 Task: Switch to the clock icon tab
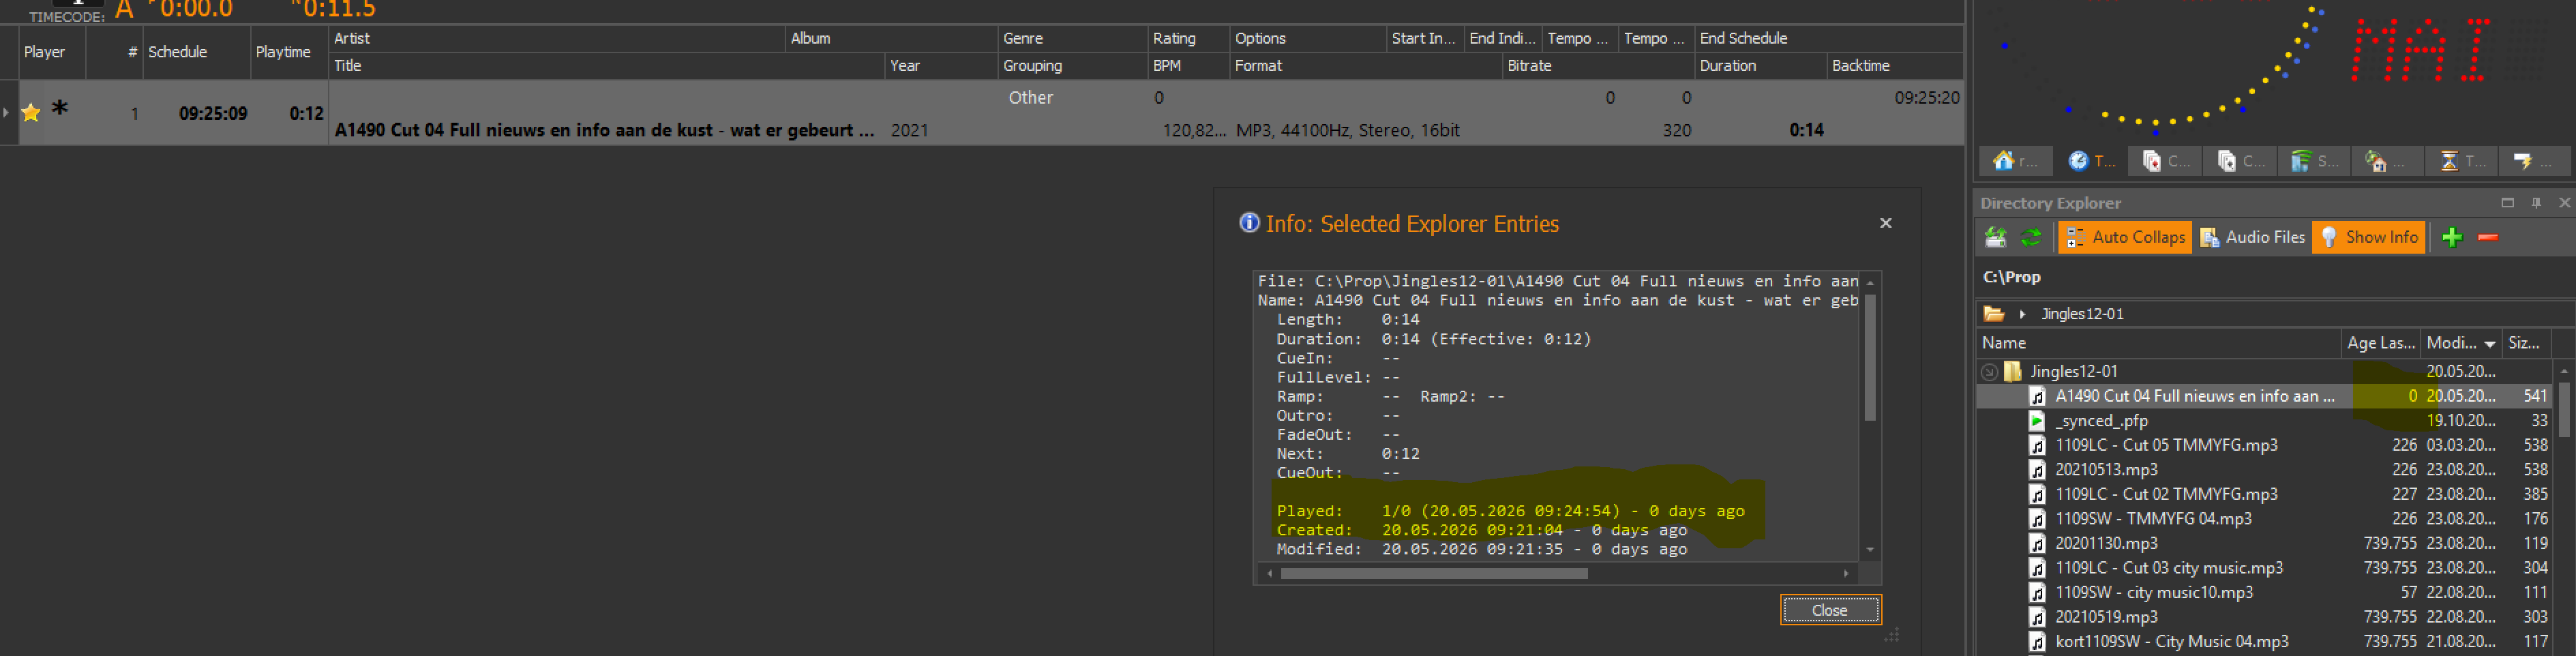[x=2090, y=161]
